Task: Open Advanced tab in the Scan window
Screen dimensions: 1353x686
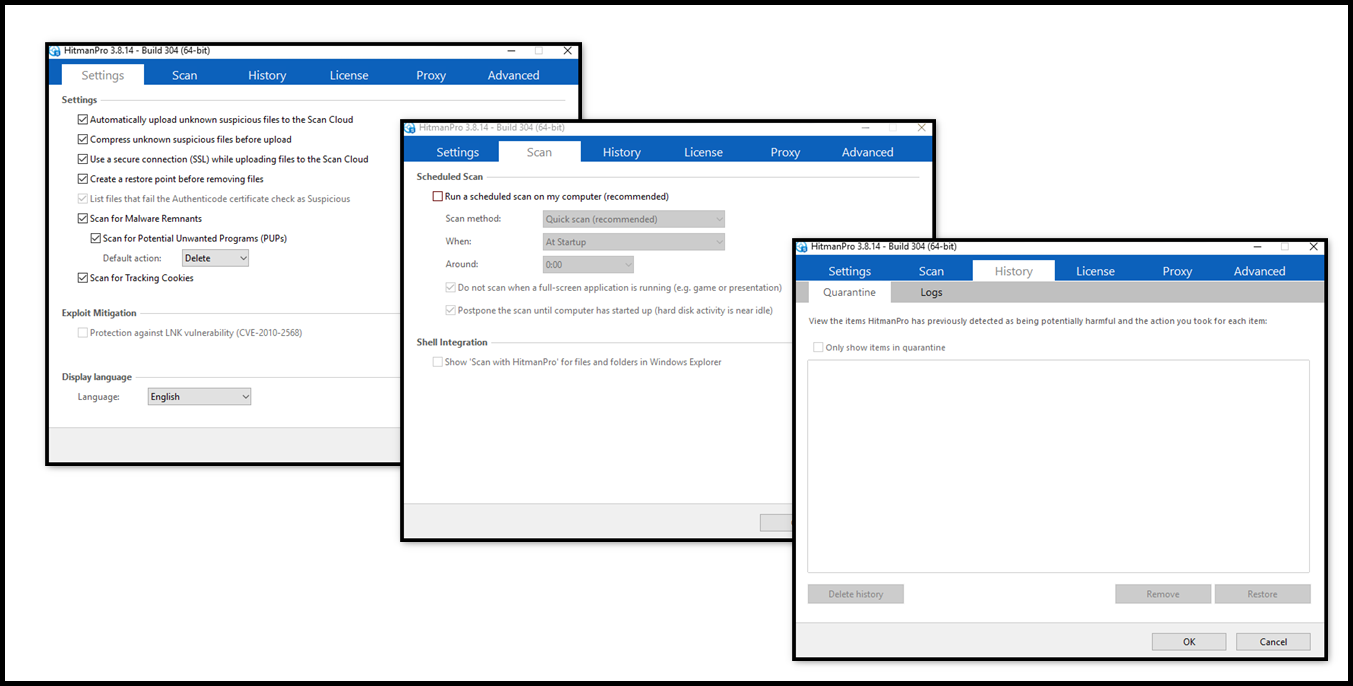Action: 868,152
